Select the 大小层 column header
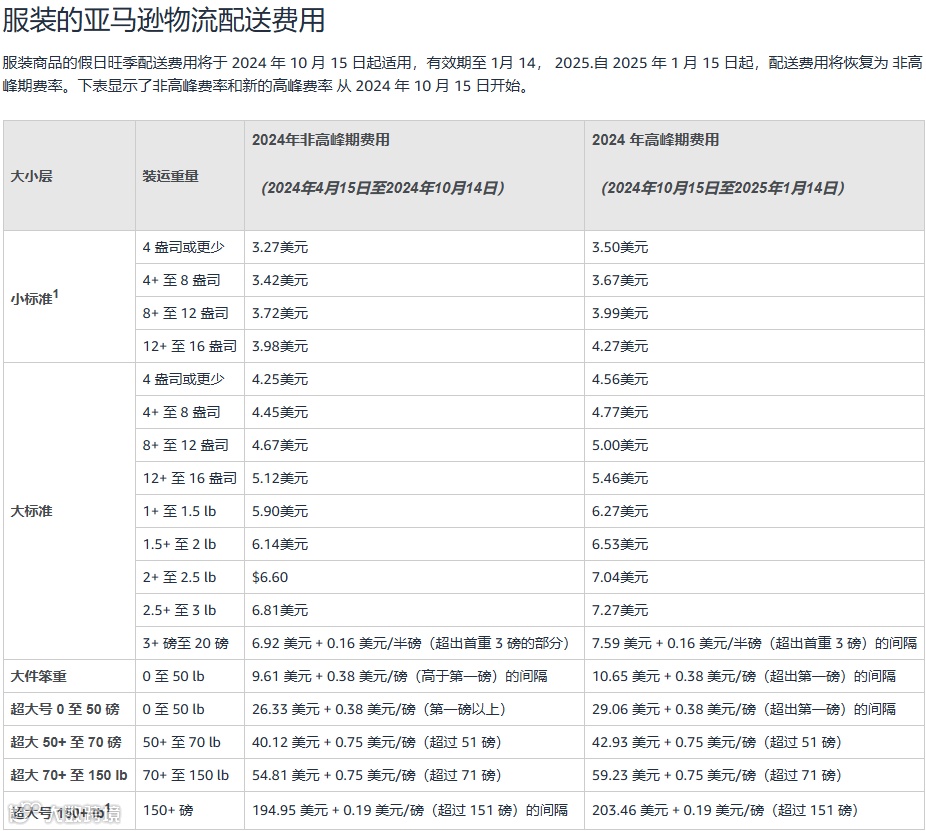 coord(69,175)
